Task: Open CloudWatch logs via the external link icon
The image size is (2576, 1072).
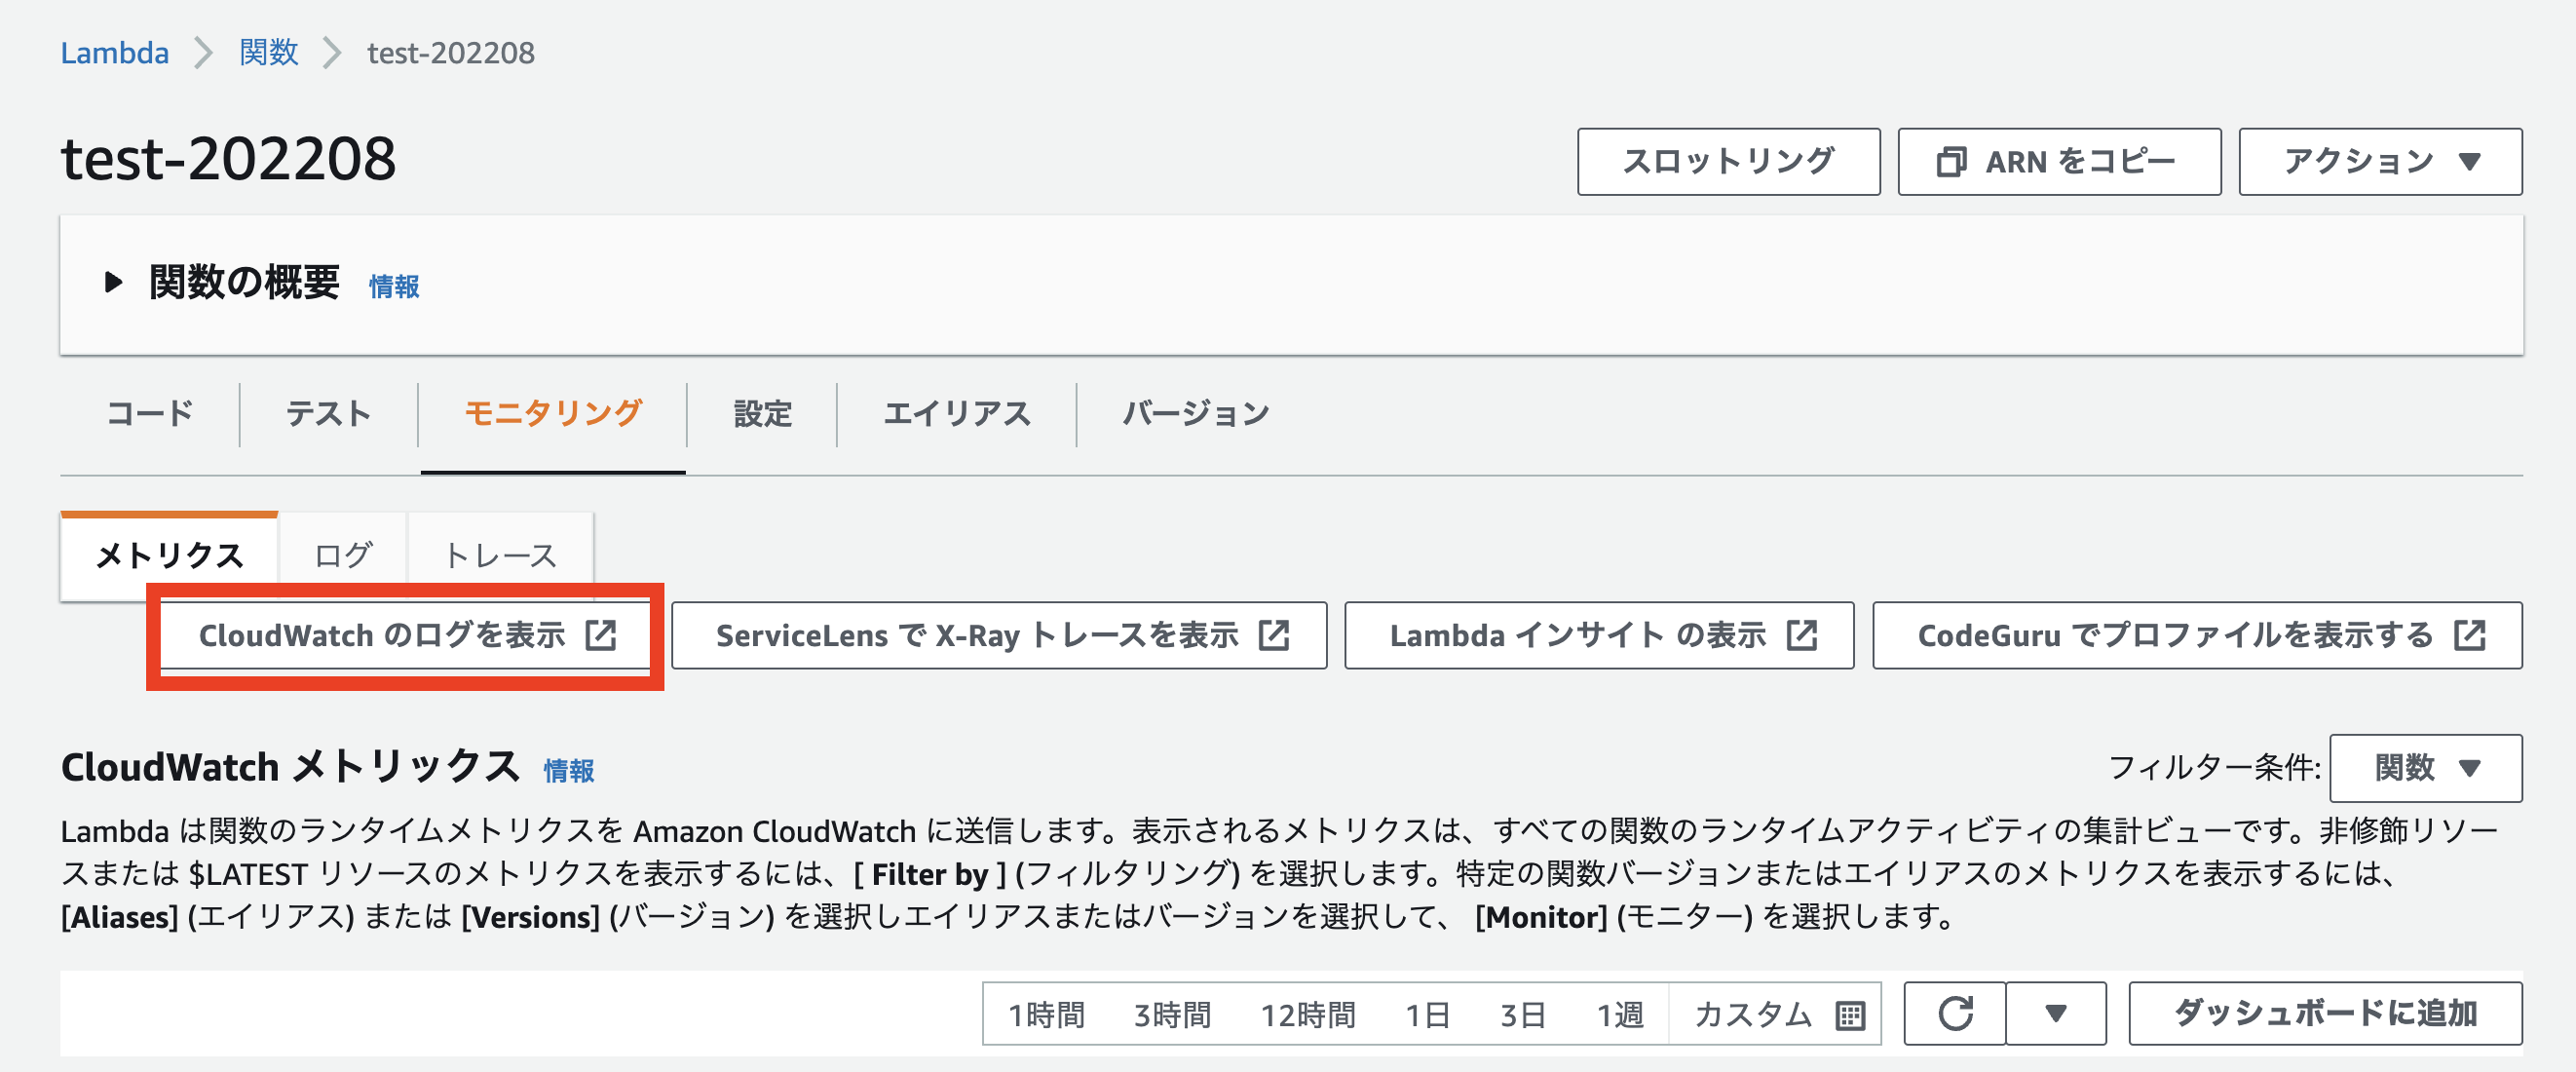Action: 602,634
